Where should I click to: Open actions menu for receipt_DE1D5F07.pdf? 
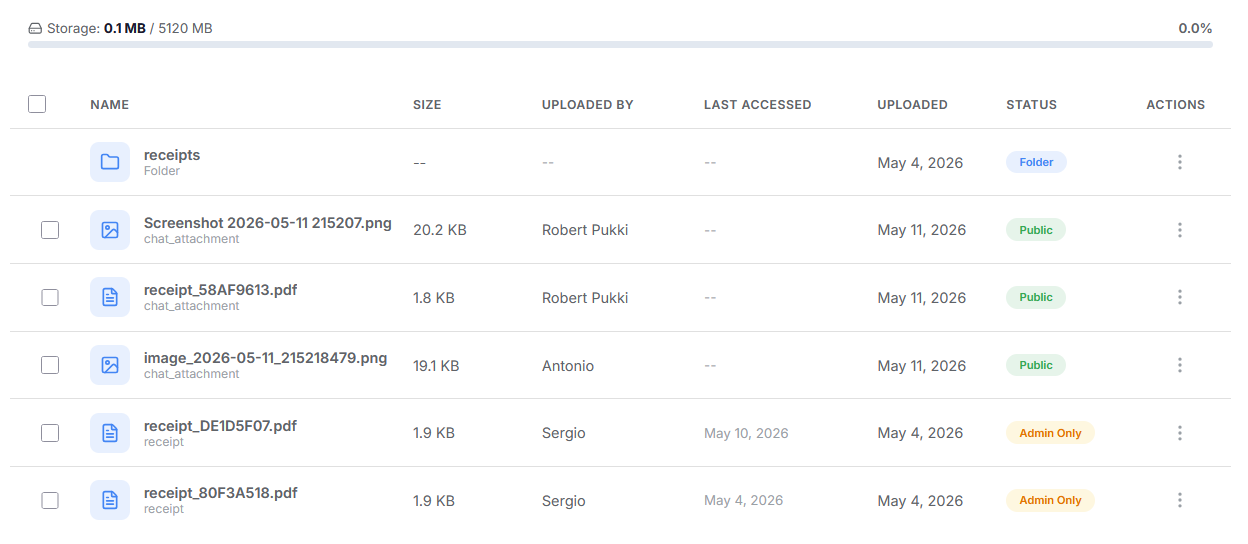tap(1180, 433)
